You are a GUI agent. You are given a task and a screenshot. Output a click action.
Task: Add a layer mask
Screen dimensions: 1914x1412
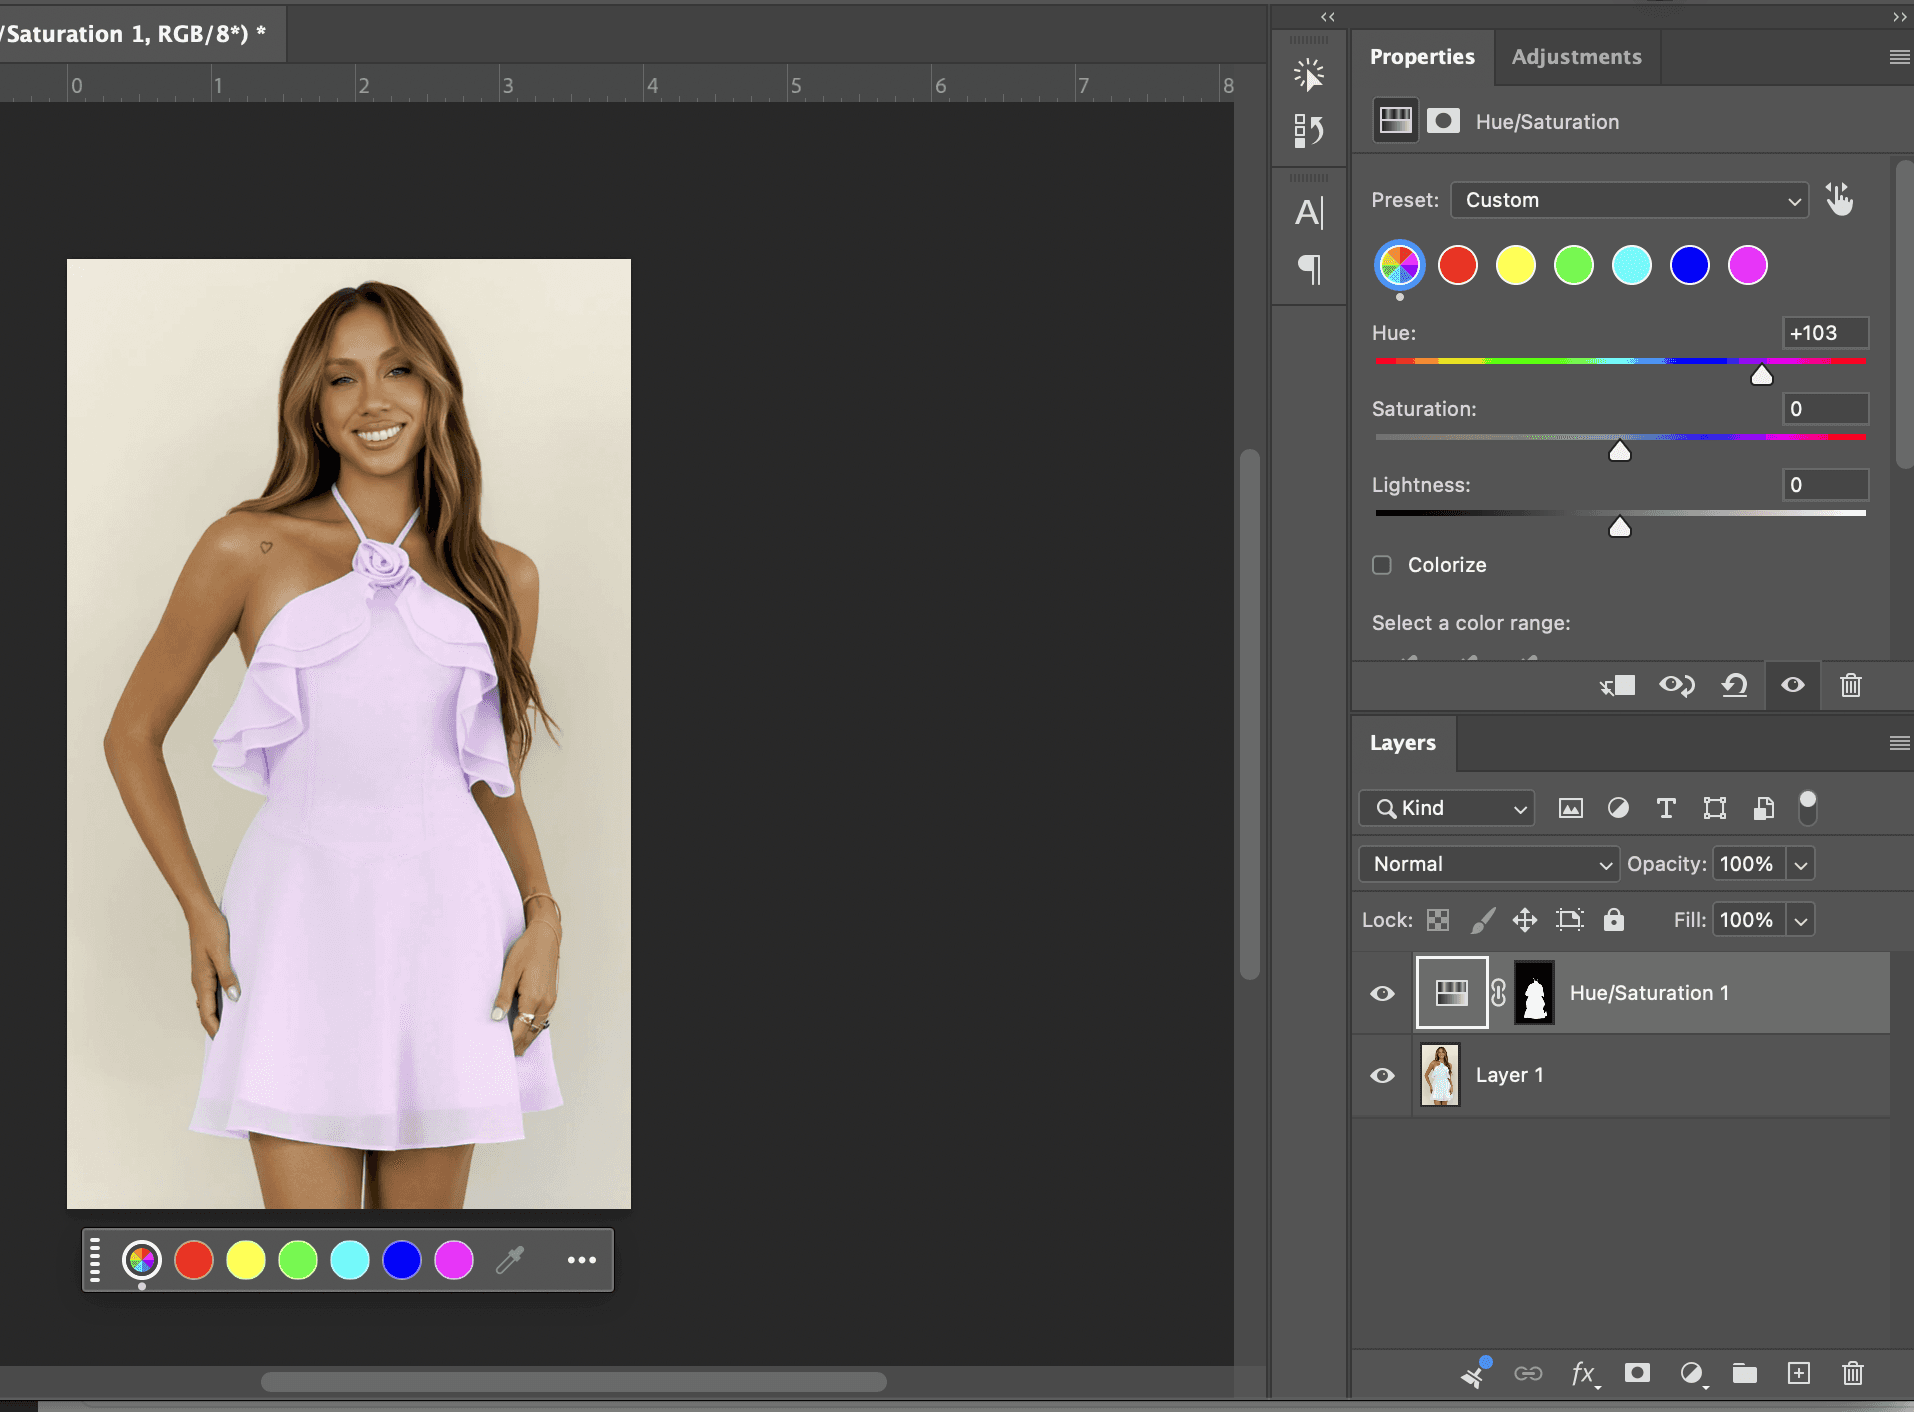click(x=1637, y=1373)
